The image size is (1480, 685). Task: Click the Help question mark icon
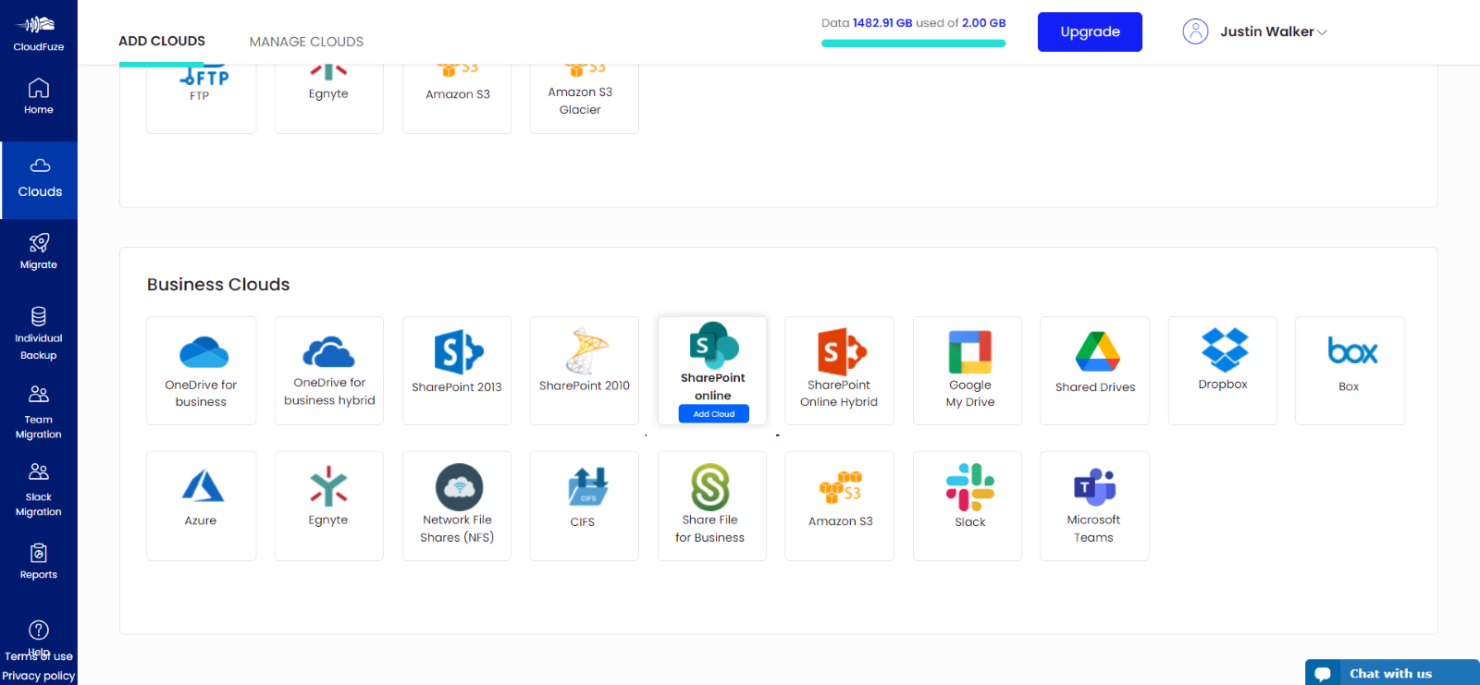click(38, 630)
